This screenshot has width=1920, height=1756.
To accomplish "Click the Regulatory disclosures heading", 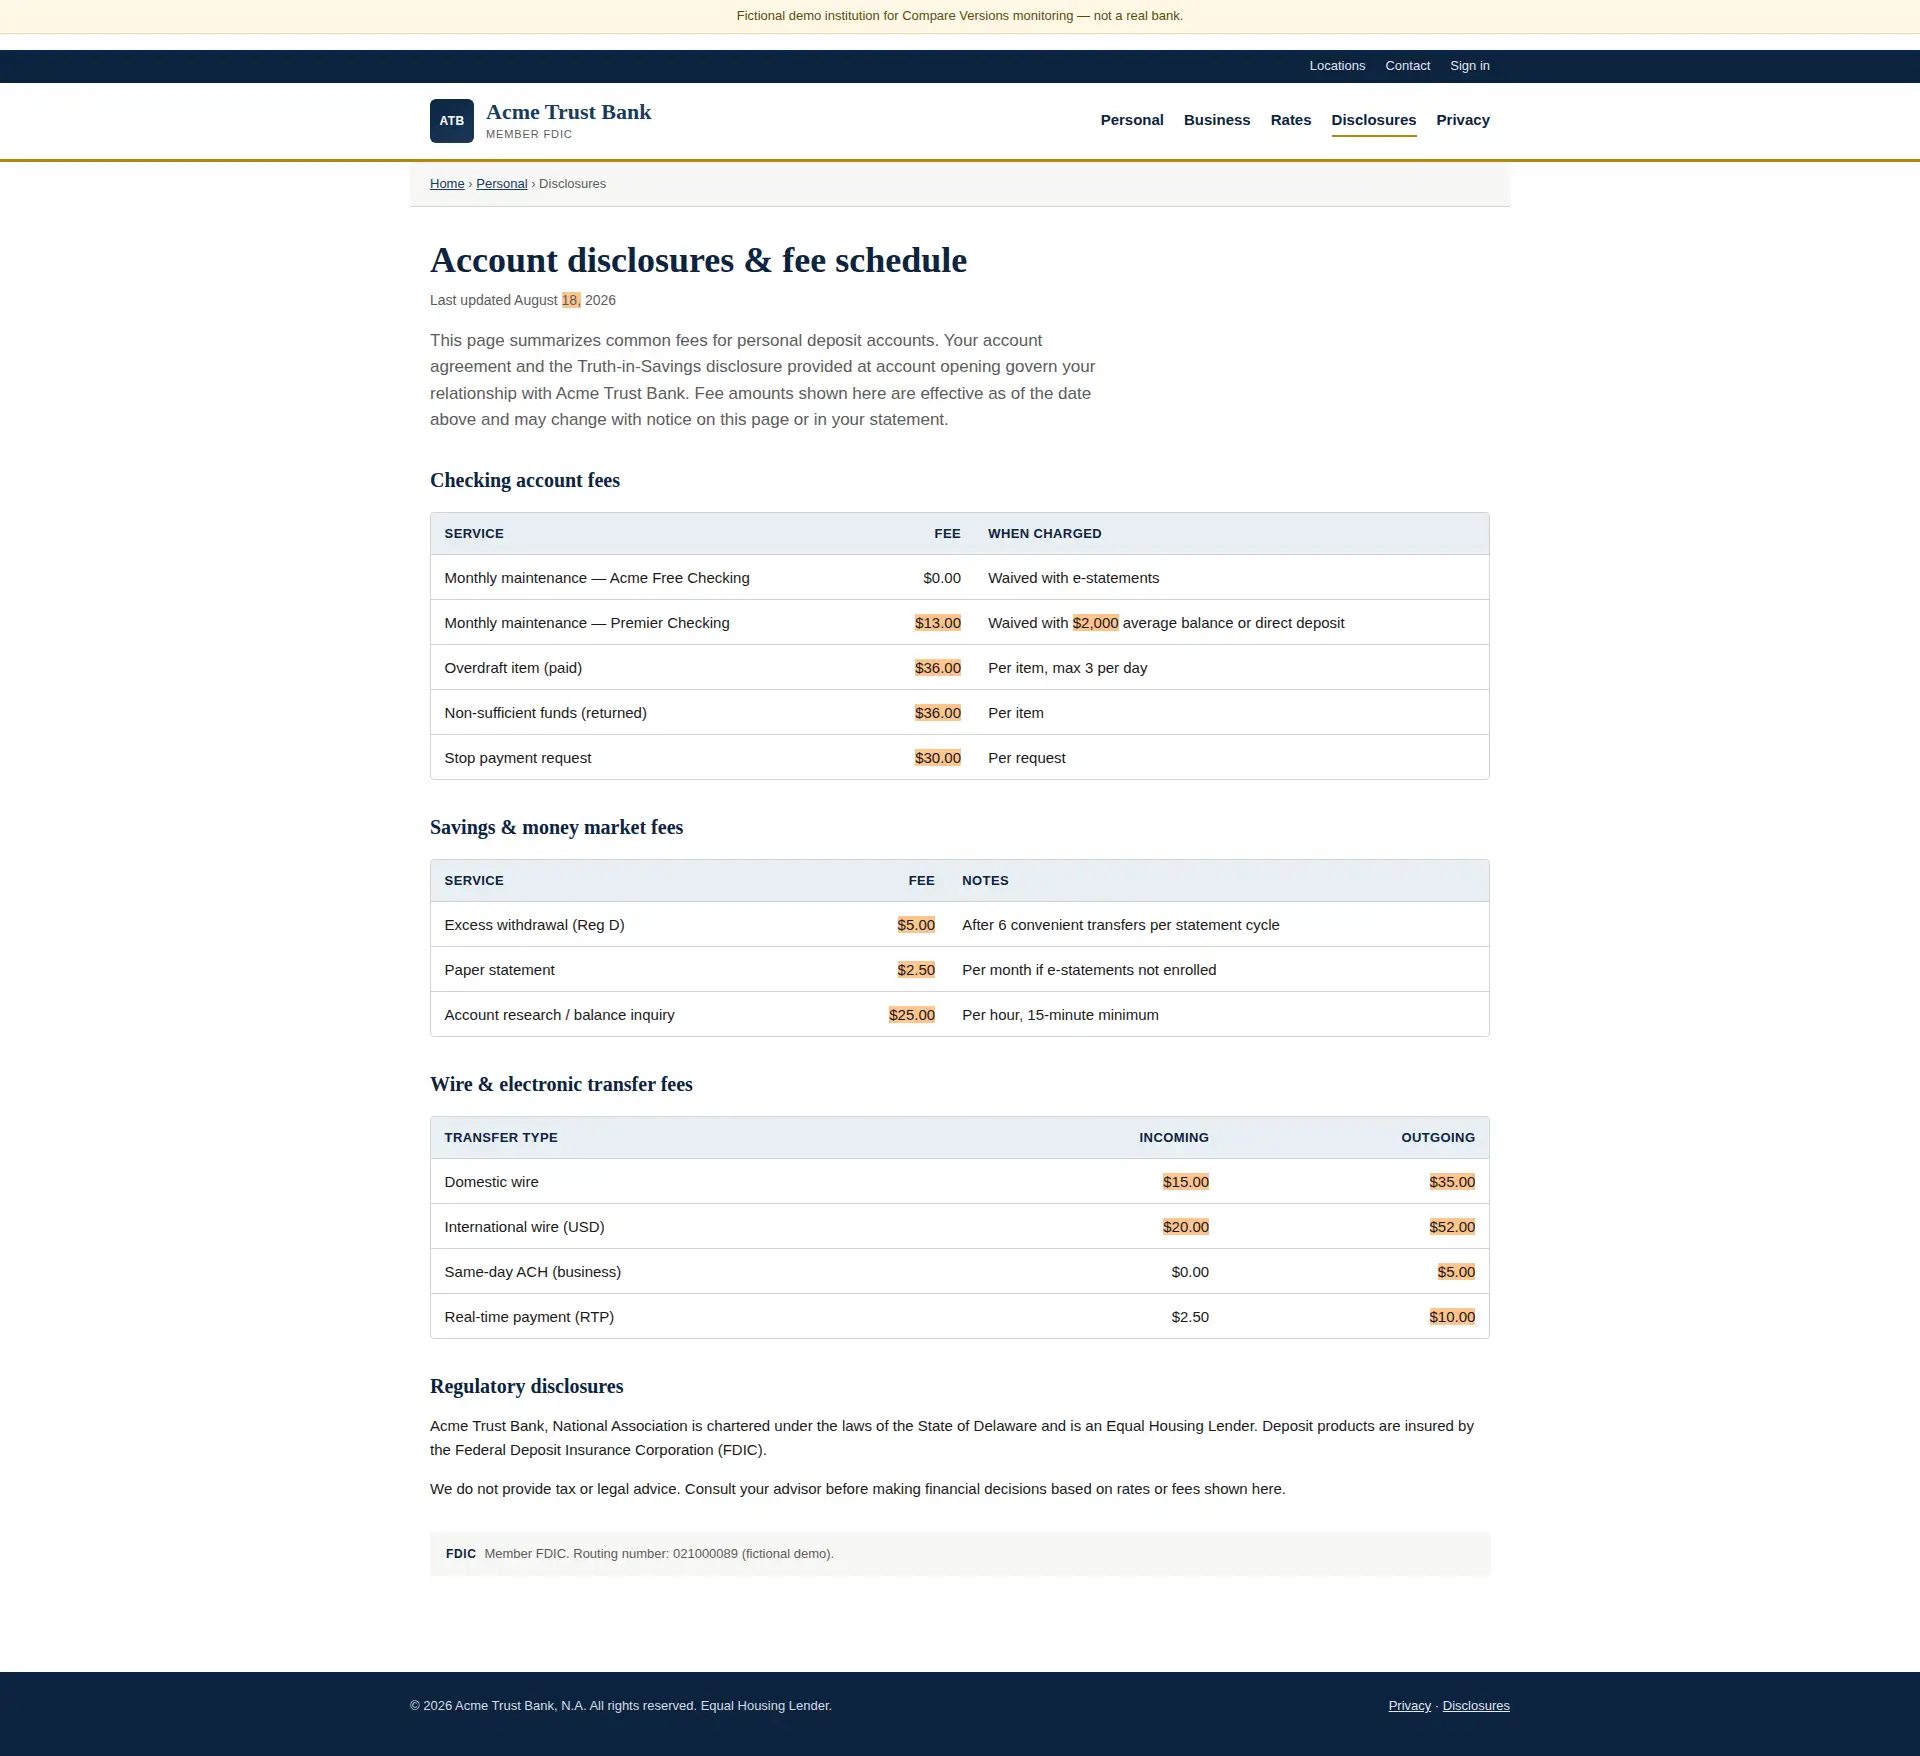I will 527,1386.
